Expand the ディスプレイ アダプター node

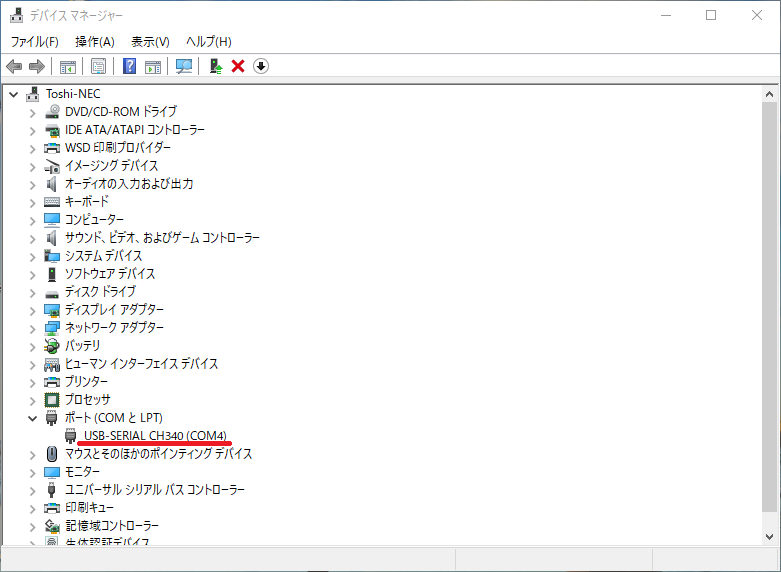(x=32, y=310)
